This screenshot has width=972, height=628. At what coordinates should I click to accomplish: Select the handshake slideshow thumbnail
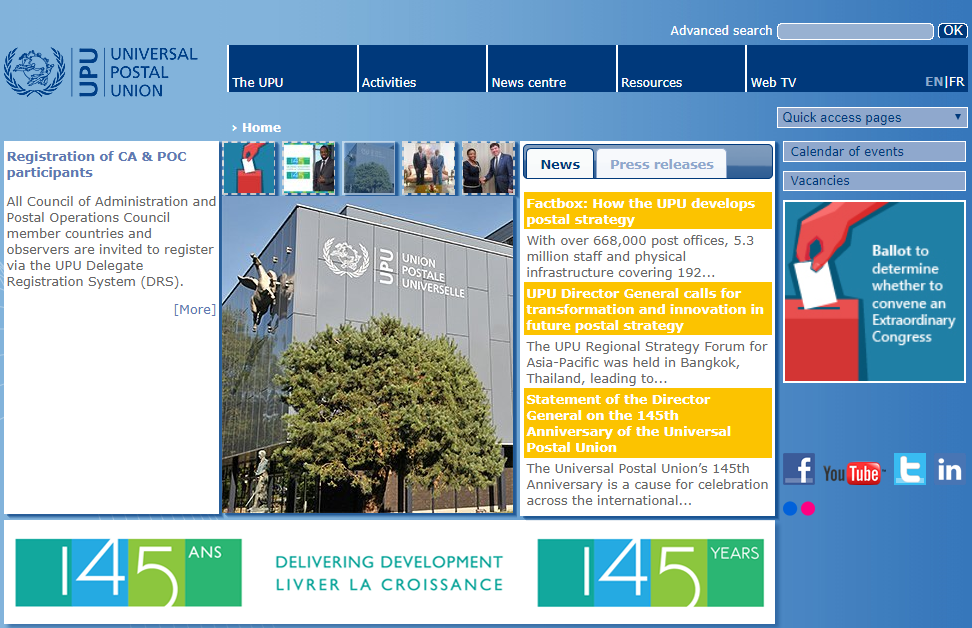coord(488,168)
